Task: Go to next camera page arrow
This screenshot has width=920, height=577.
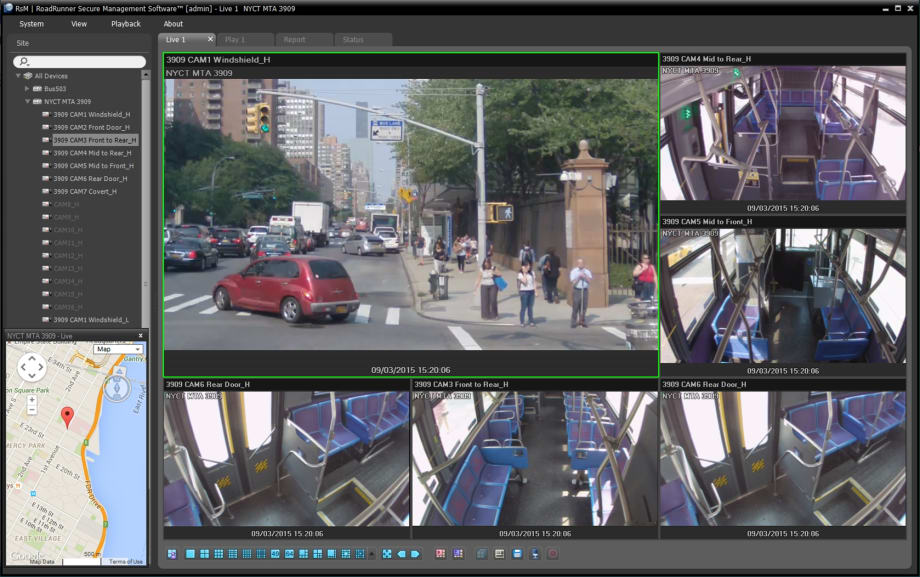Action: tap(416, 552)
